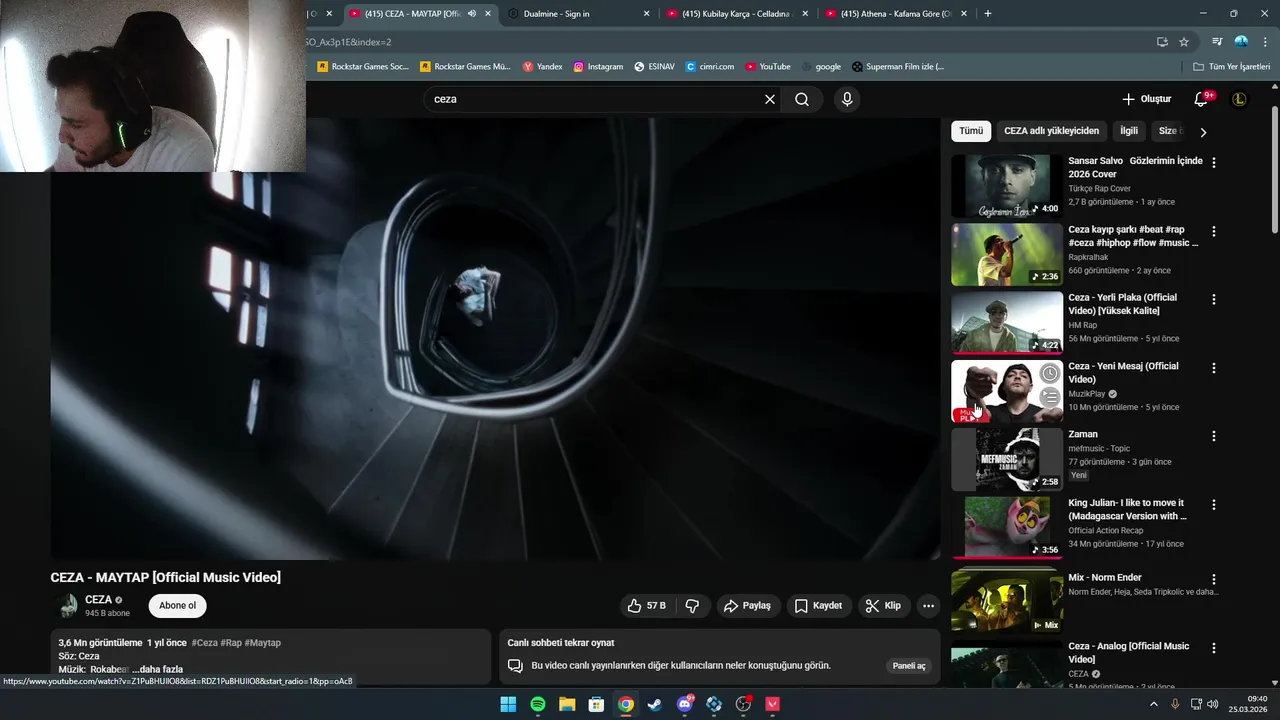This screenshot has height=720, width=1280.
Task: Like the CEZA MAYTAP video
Action: (x=646, y=606)
